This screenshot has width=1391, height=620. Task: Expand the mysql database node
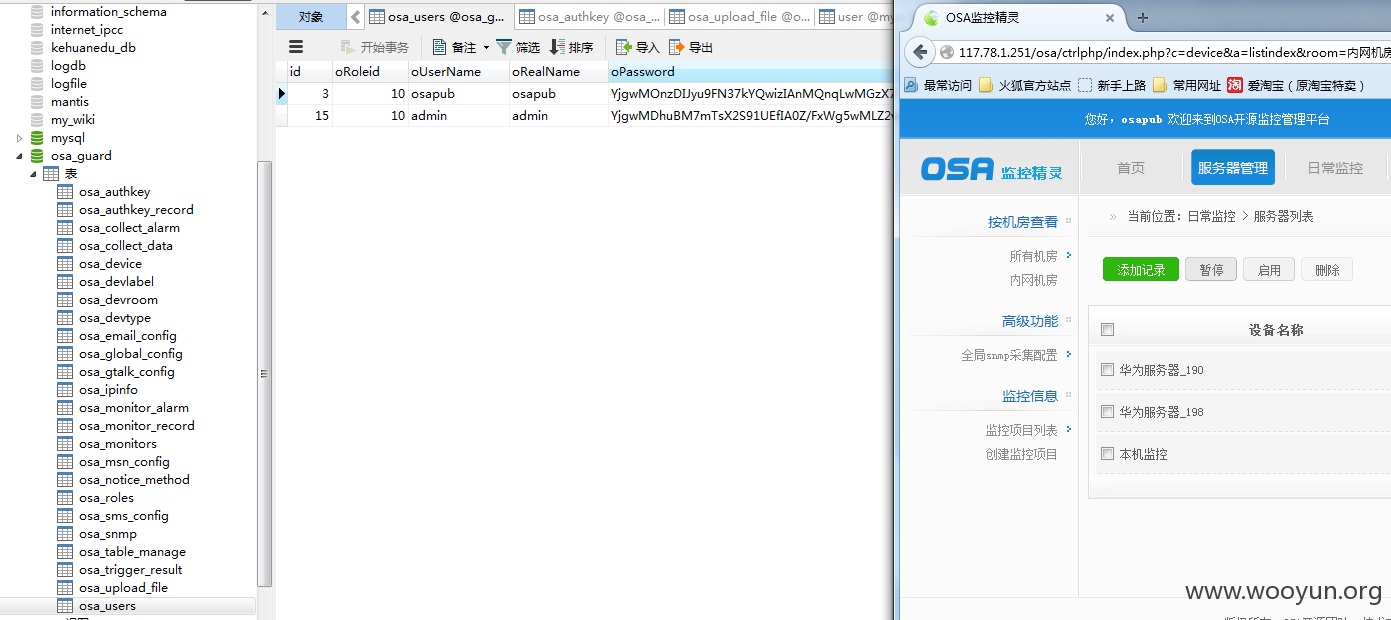pyautogui.click(x=18, y=138)
